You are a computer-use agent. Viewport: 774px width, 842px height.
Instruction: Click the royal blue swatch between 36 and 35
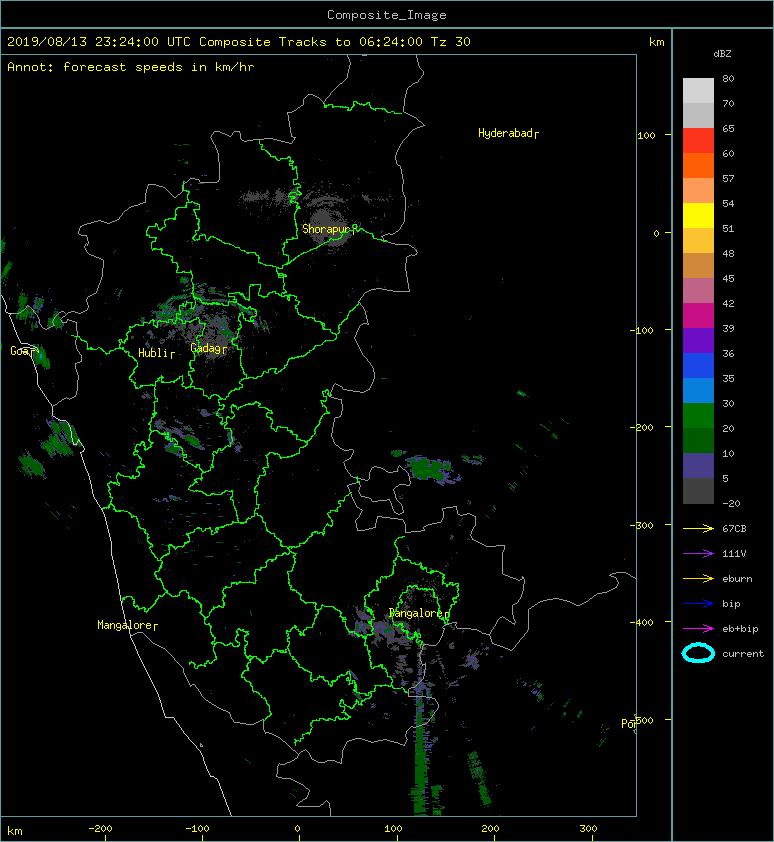tap(698, 366)
